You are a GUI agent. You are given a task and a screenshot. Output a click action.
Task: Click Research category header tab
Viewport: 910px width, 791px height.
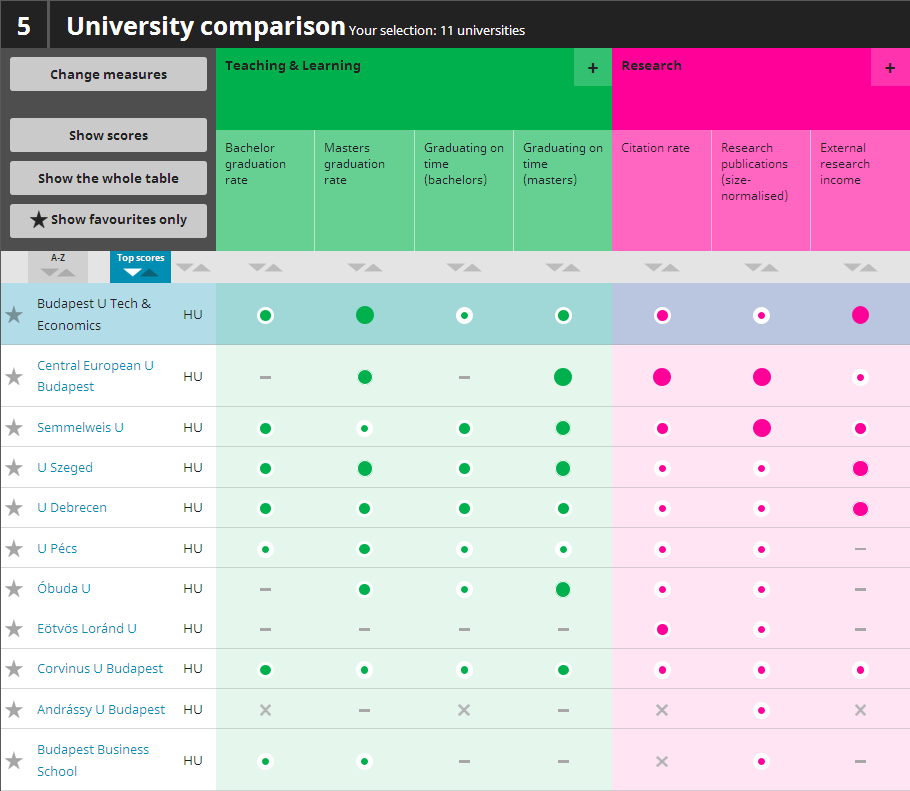pos(651,66)
